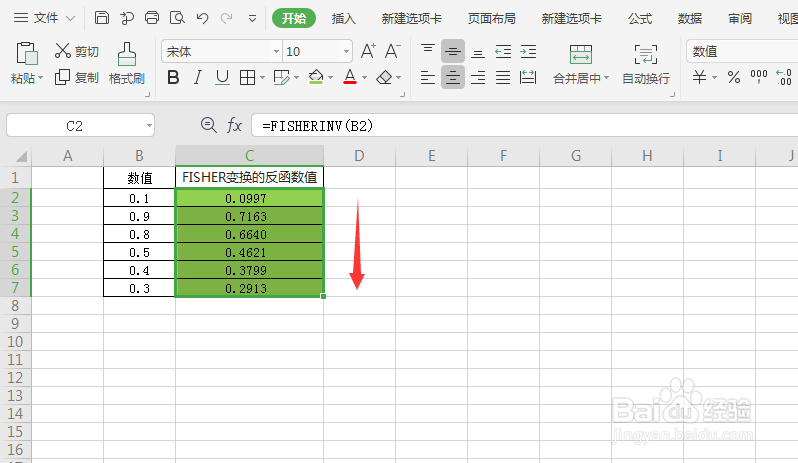Click the Paste clipboard icon
Screen dimensions: 798x463
tap(27, 54)
